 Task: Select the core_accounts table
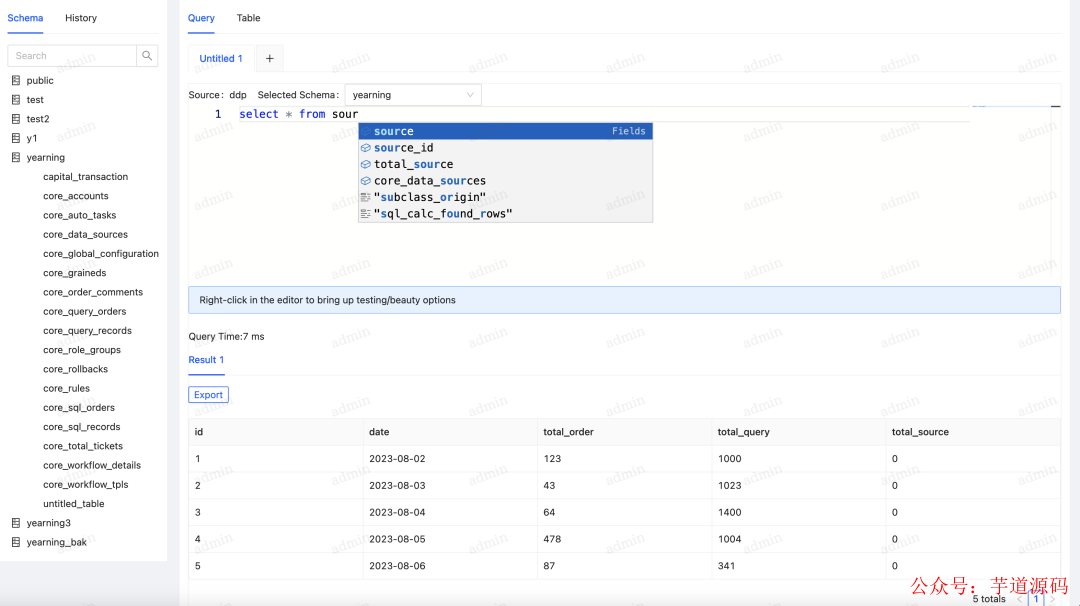76,196
